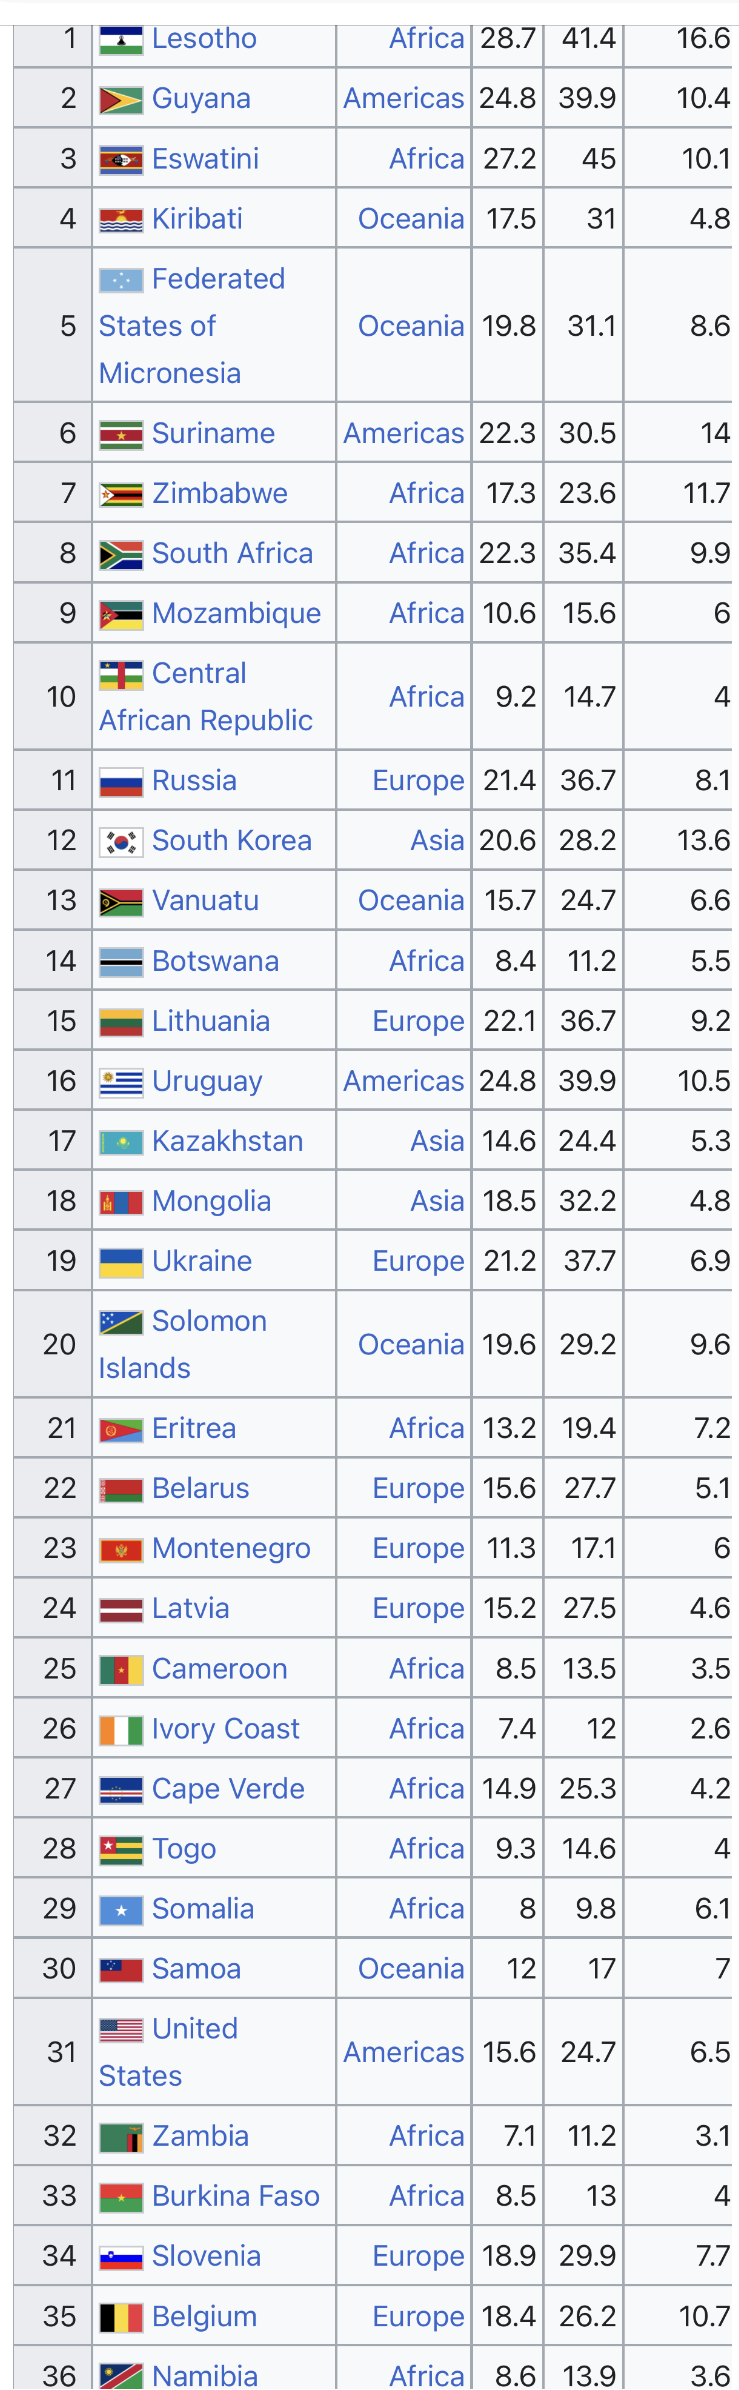Open the Eswatini country link
Viewport: 739px width, 2390px height.
(205, 159)
